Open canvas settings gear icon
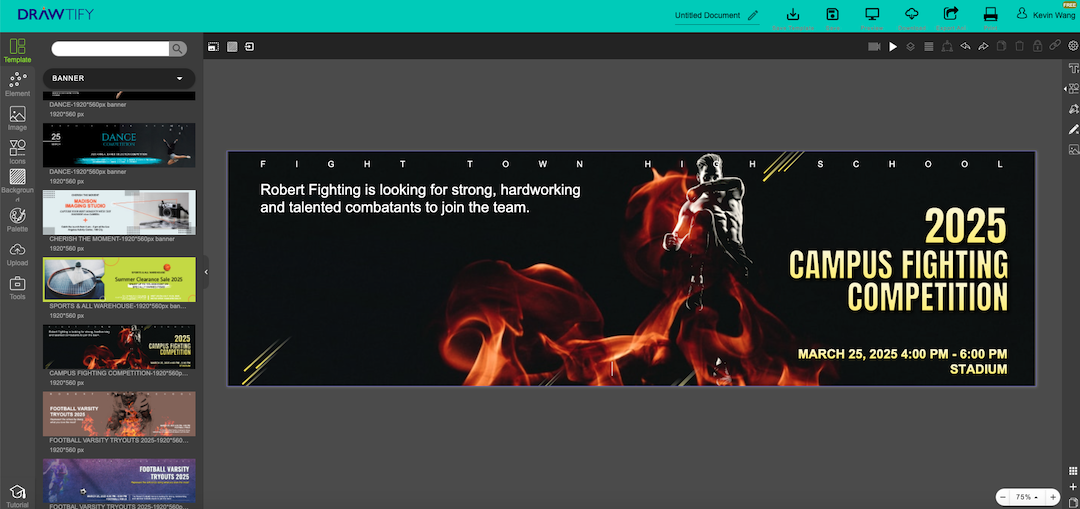The width and height of the screenshot is (1080, 509). tap(1073, 47)
